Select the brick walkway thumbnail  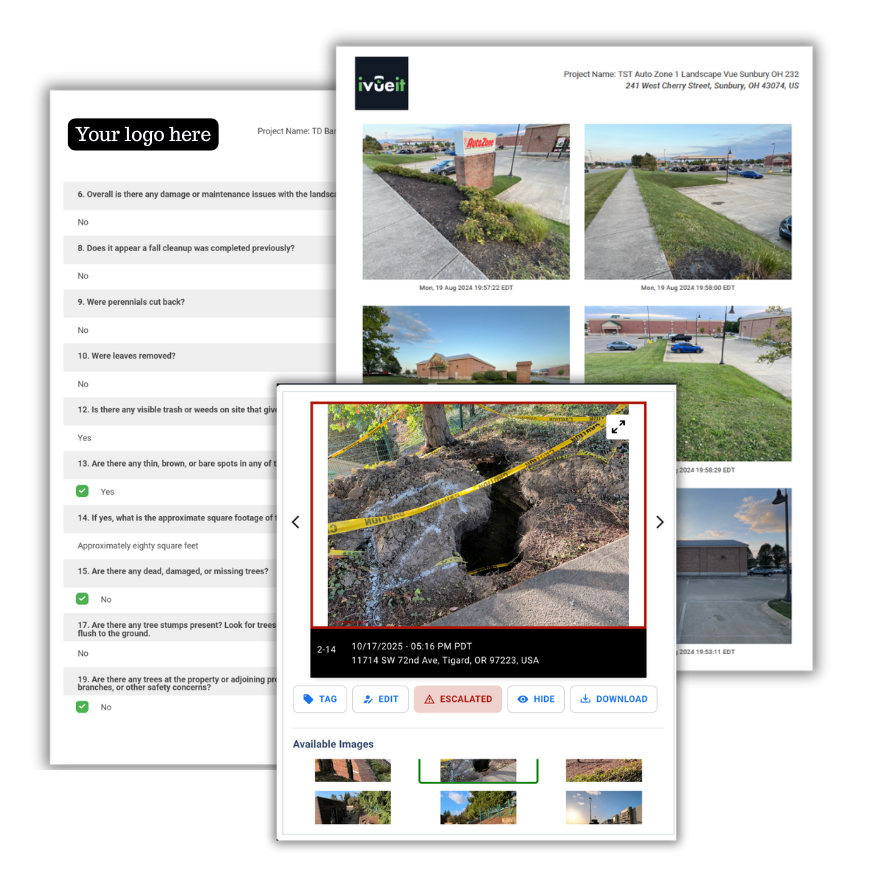click(353, 770)
